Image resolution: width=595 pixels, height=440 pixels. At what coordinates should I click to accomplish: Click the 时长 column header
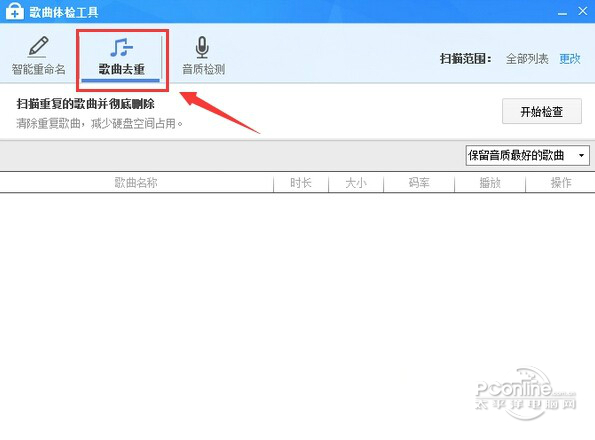tap(301, 183)
